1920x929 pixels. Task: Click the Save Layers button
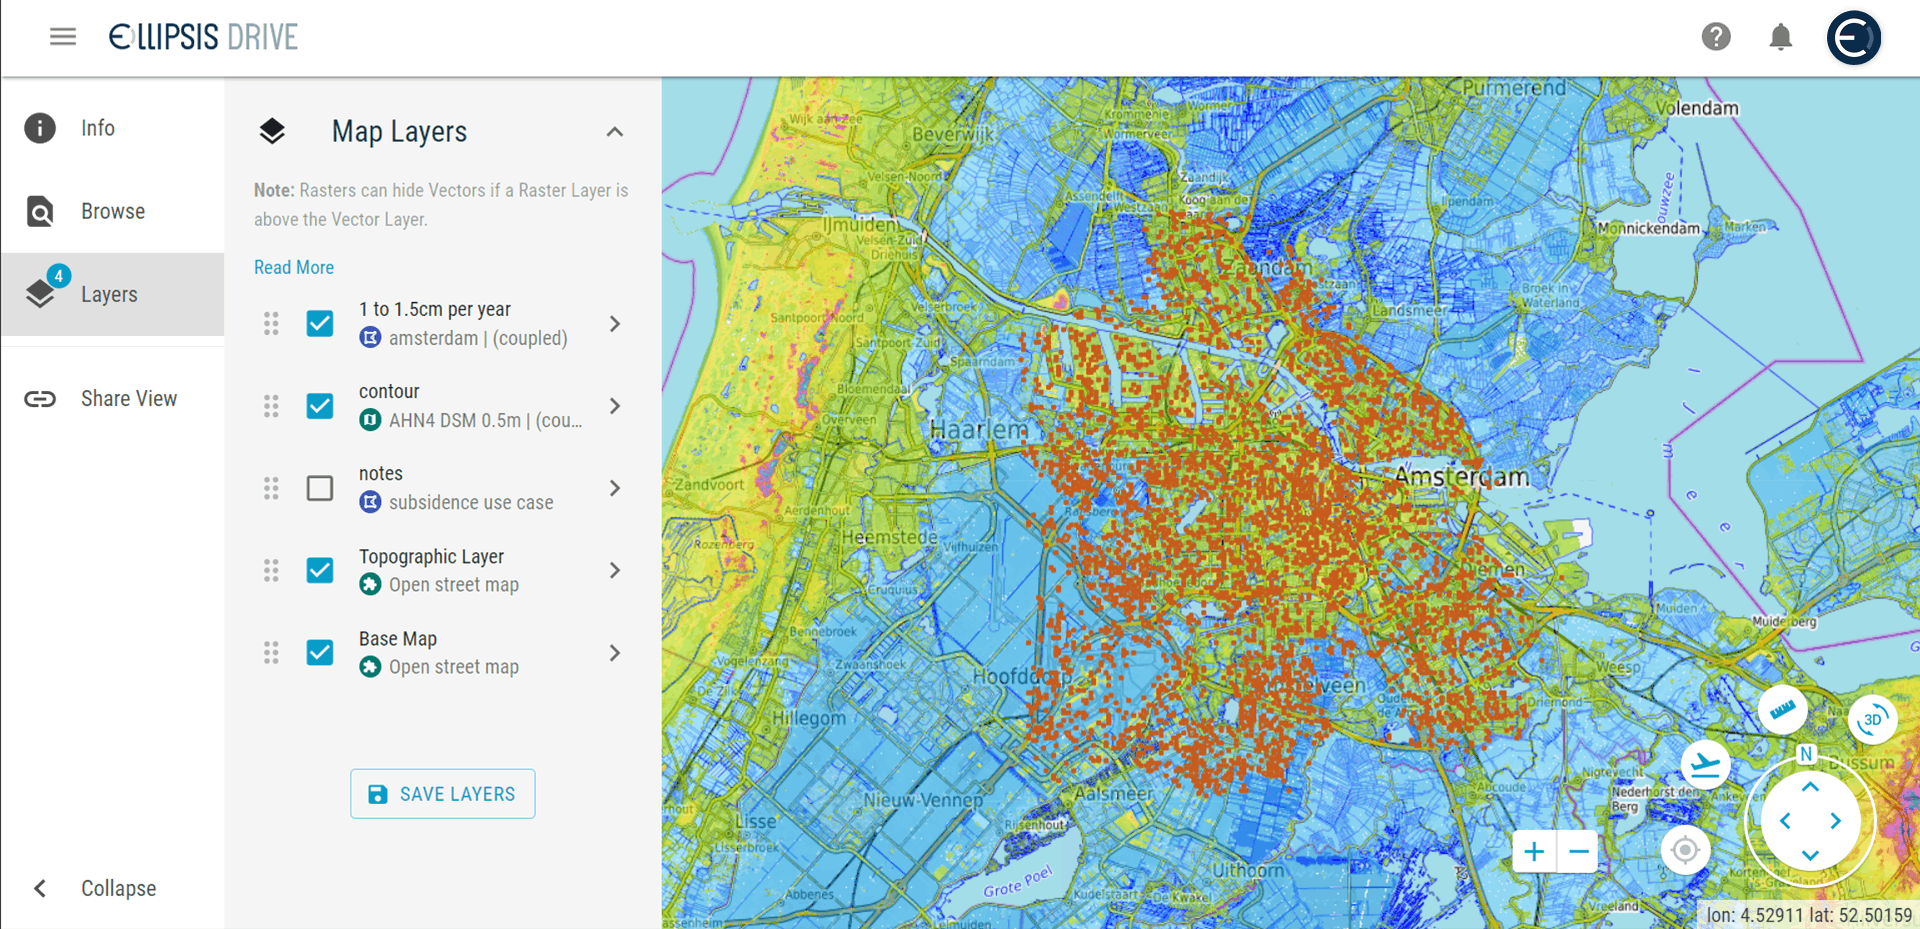[x=443, y=794]
